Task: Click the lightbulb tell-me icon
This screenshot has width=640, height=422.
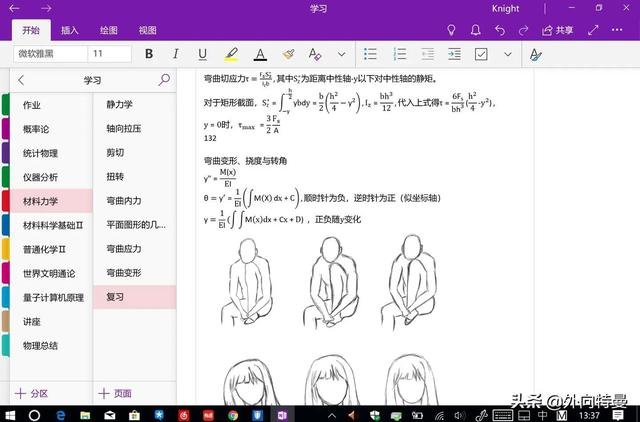Action: tap(451, 30)
